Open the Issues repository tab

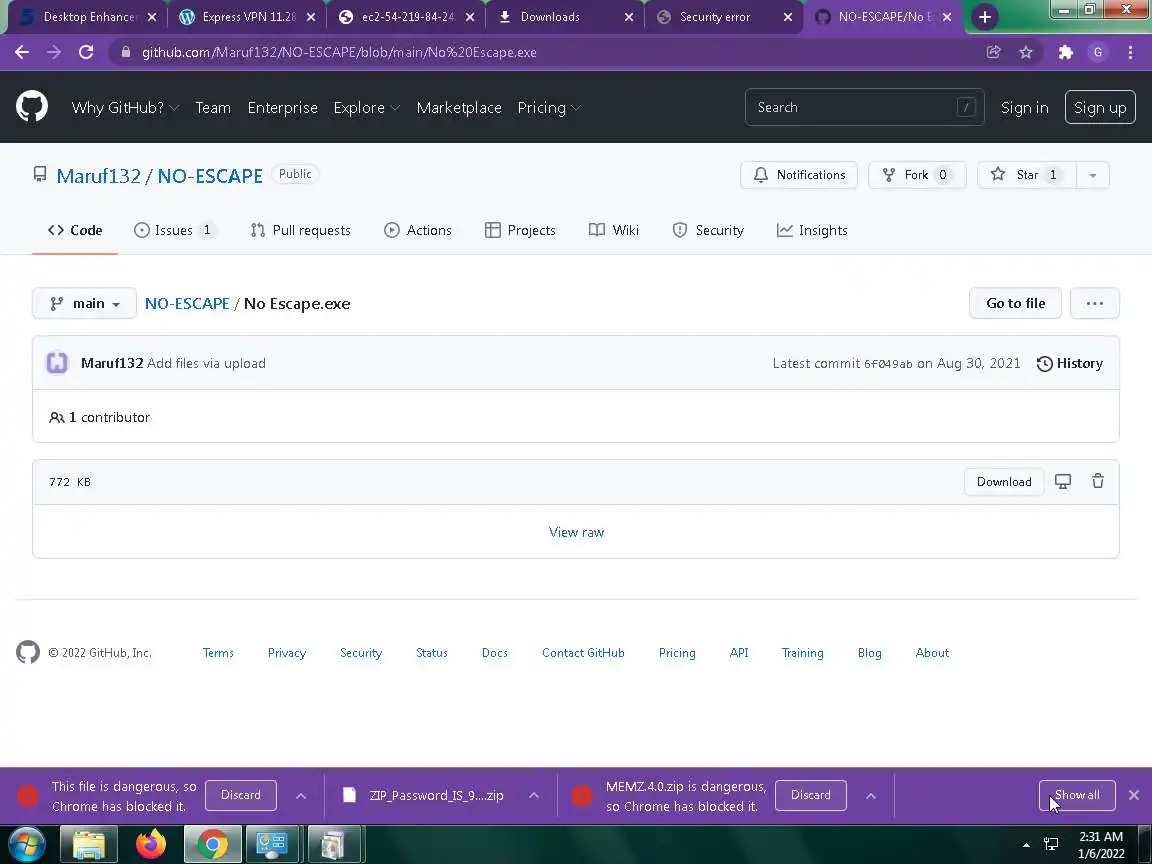(x=175, y=230)
